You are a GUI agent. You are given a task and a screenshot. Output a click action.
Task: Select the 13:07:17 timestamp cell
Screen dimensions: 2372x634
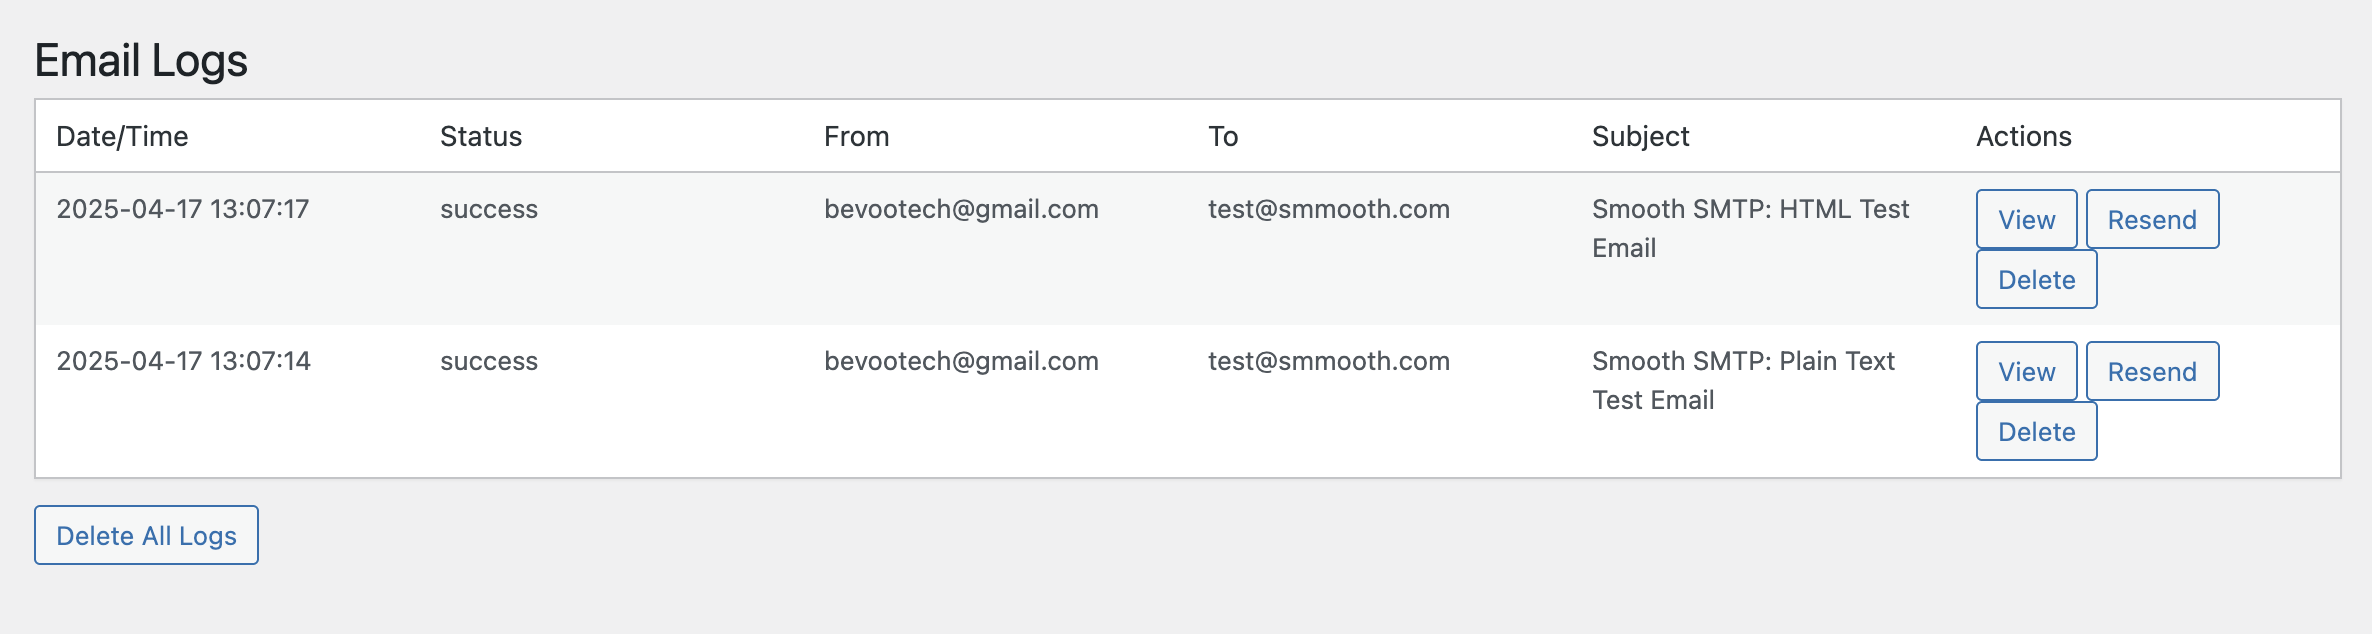click(x=183, y=209)
